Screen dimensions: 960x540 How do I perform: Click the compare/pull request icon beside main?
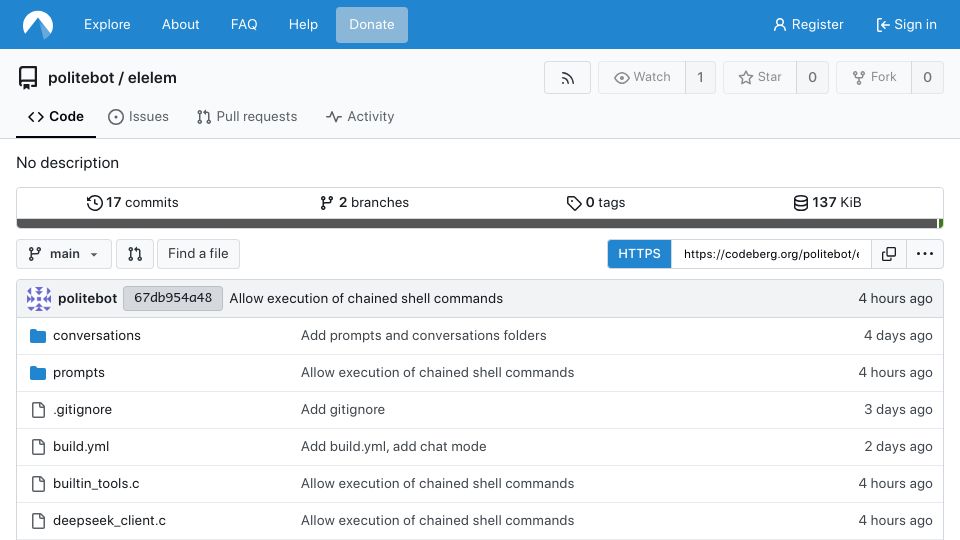[135, 254]
